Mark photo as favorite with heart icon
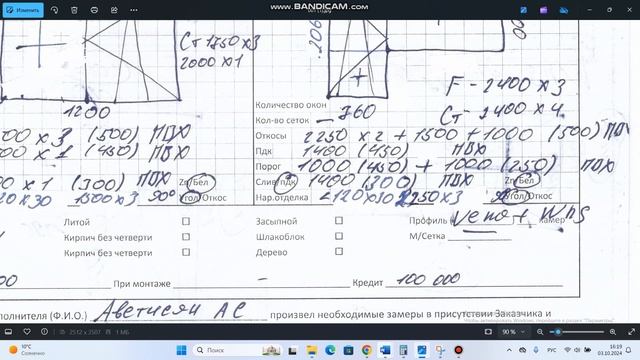Screen dimensions: 640x360 (27, 332)
